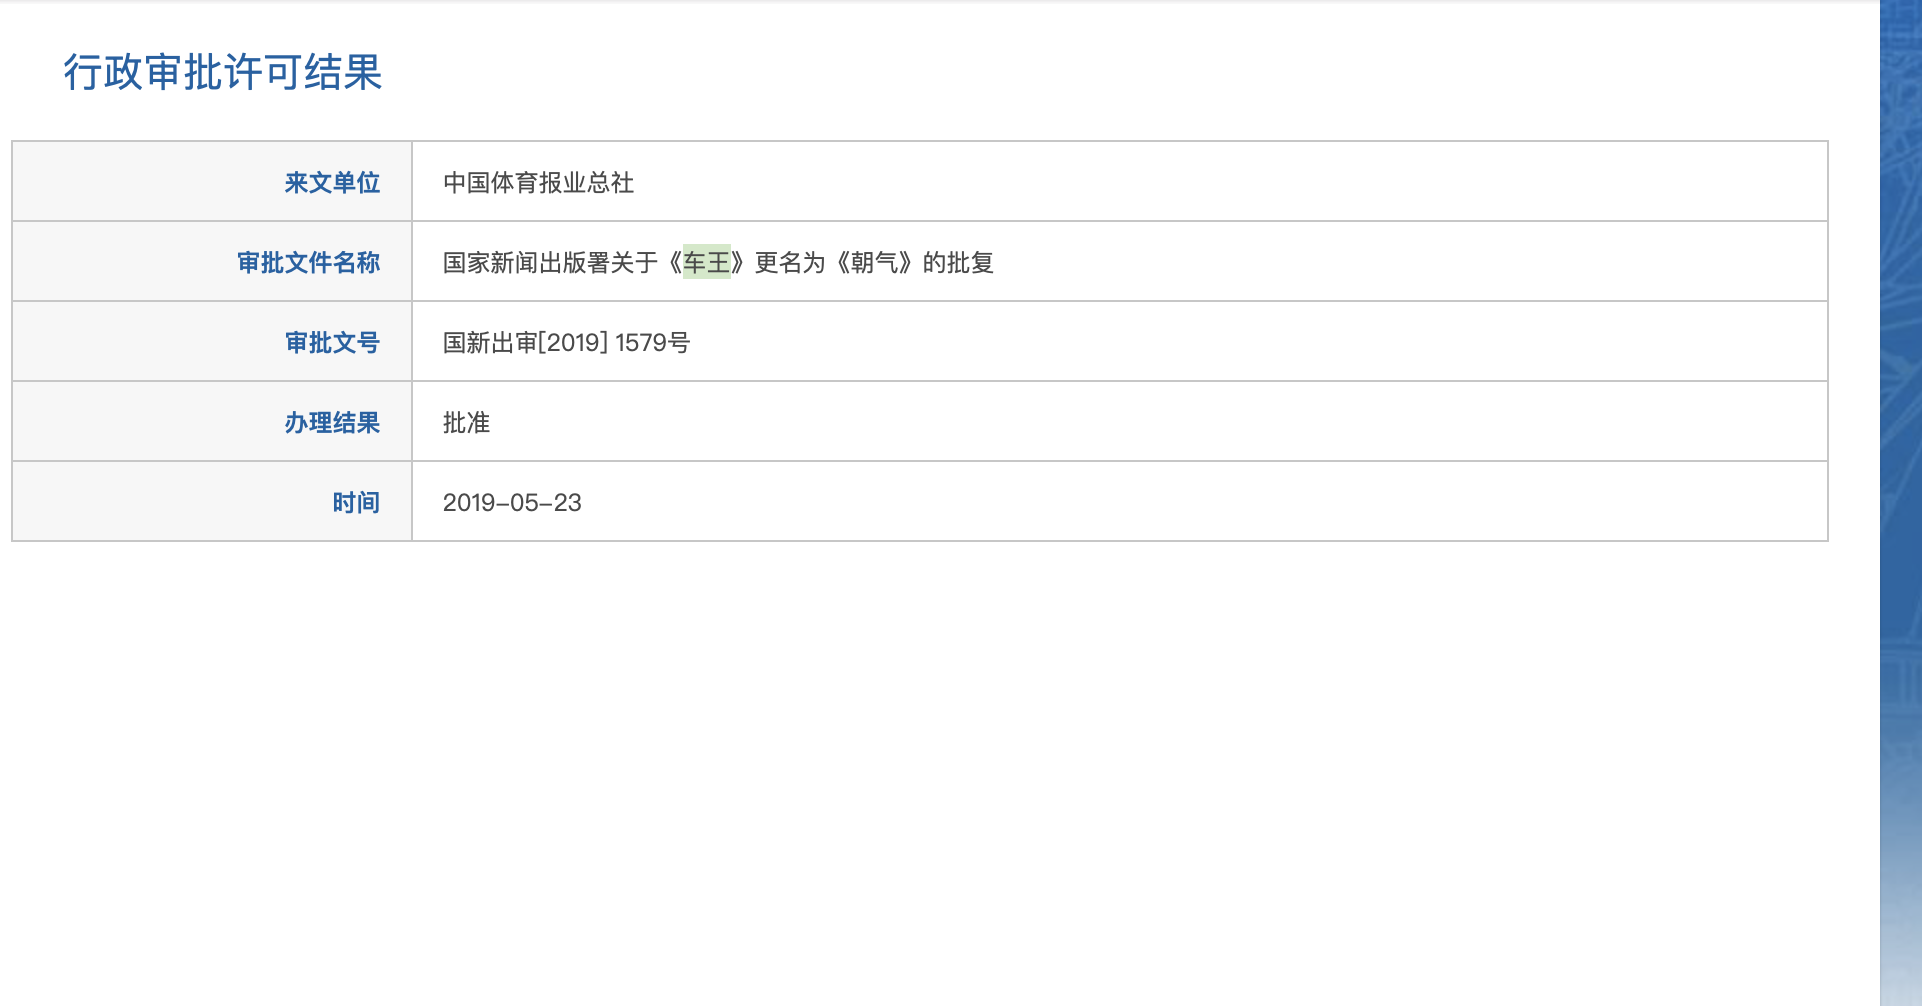1922x1006 pixels.
Task: Select the 办理结果 label cell
Action: click(x=212, y=421)
